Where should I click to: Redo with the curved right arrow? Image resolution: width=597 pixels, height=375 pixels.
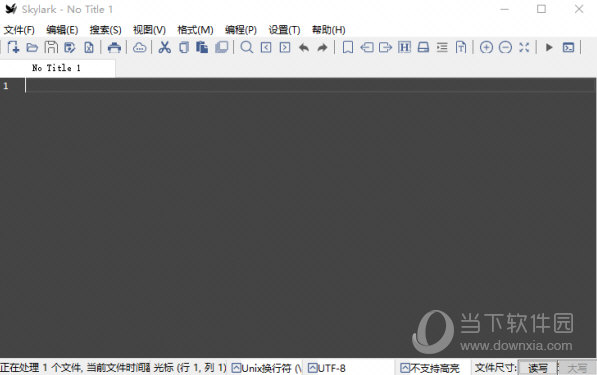tap(322, 47)
